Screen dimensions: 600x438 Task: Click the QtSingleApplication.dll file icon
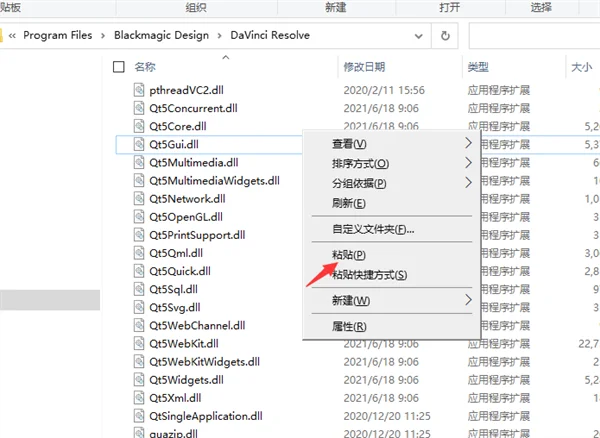point(139,416)
